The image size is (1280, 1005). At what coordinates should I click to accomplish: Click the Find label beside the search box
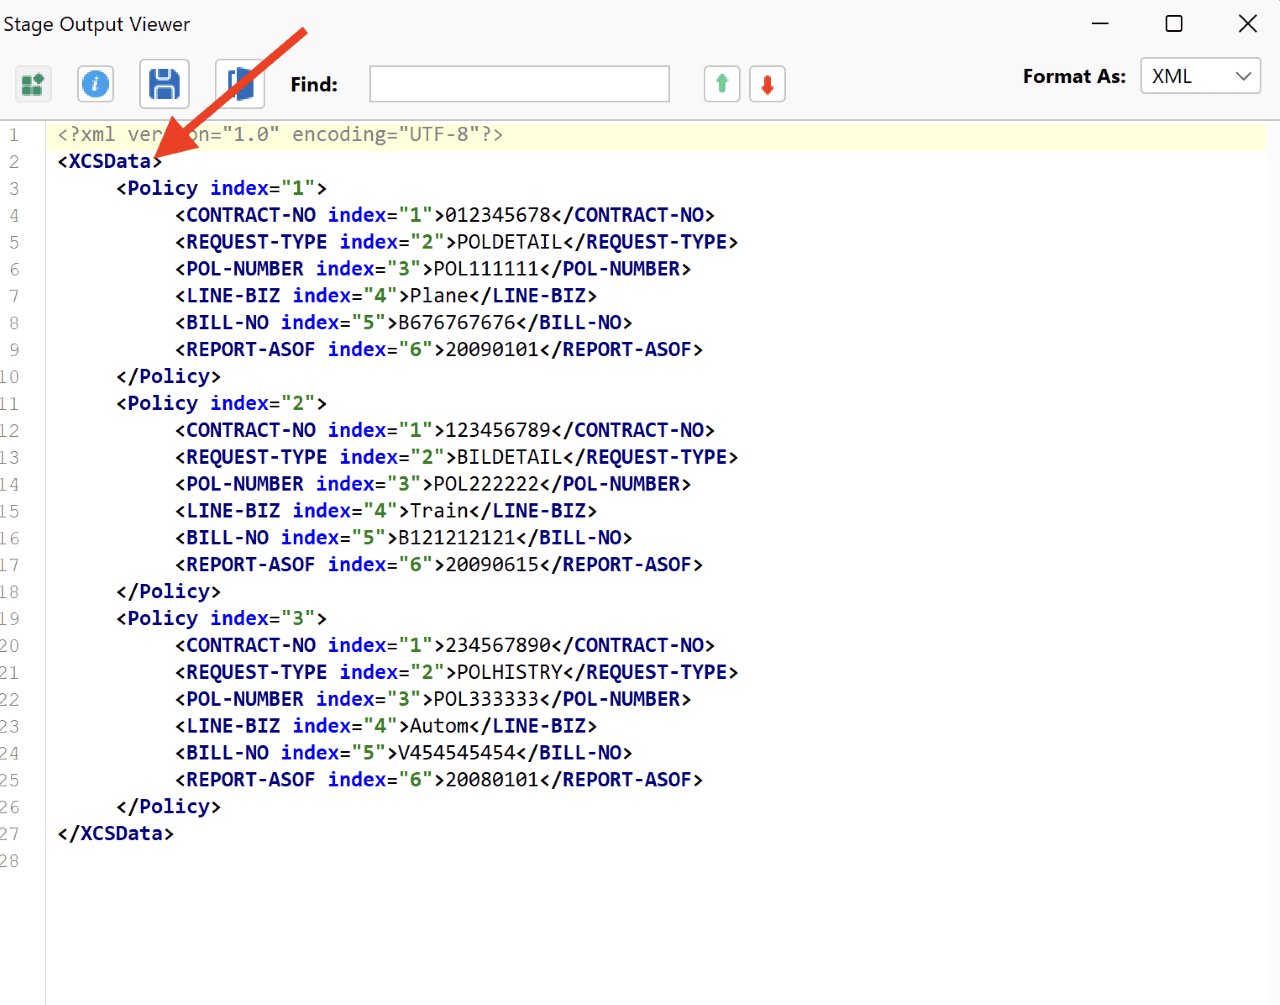click(314, 85)
